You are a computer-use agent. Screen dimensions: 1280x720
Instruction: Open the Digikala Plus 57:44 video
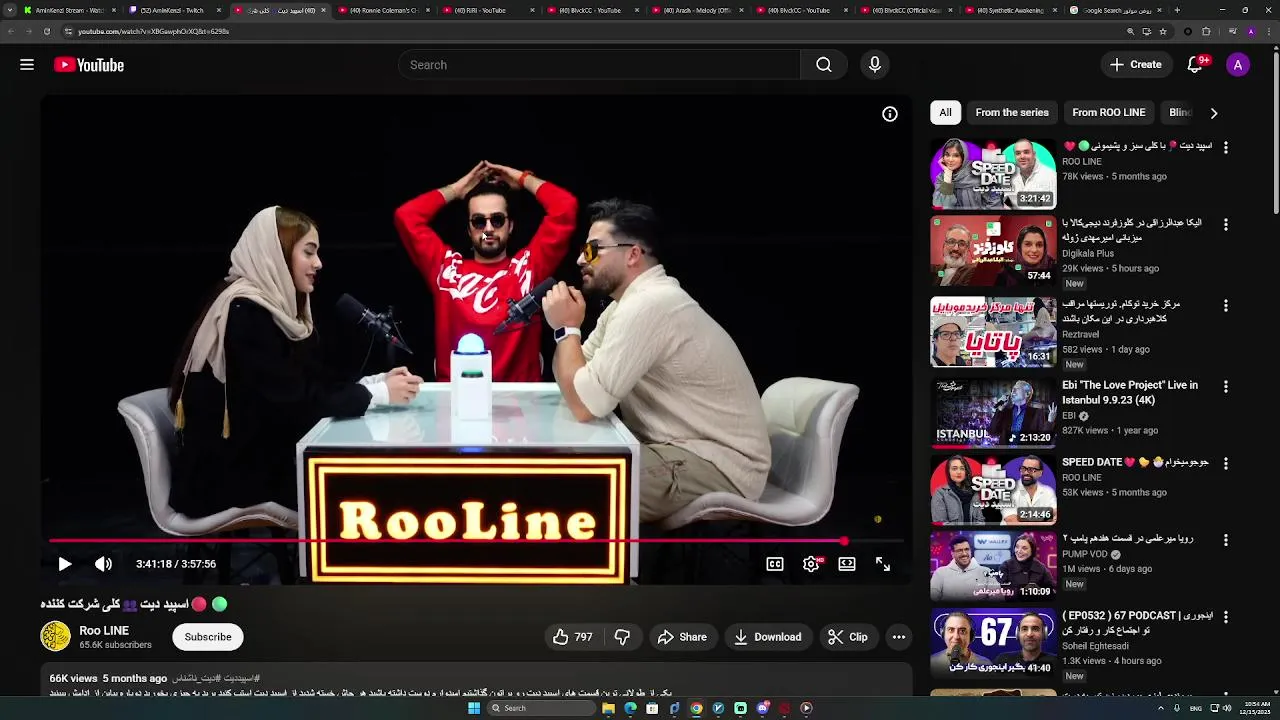coord(993,251)
